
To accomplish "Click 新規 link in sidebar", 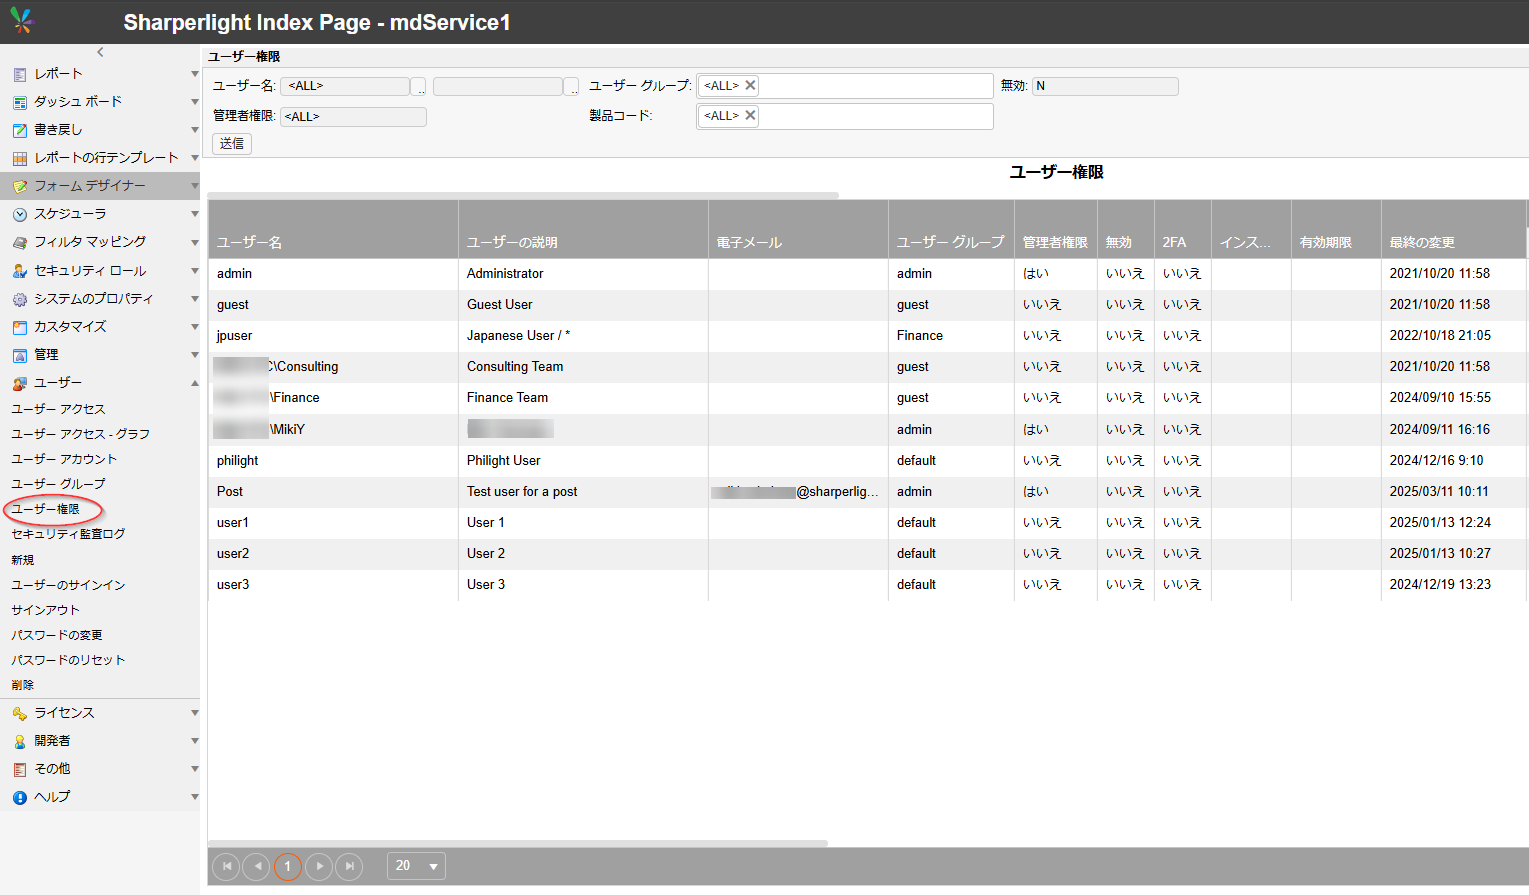I will pyautogui.click(x=22, y=560).
